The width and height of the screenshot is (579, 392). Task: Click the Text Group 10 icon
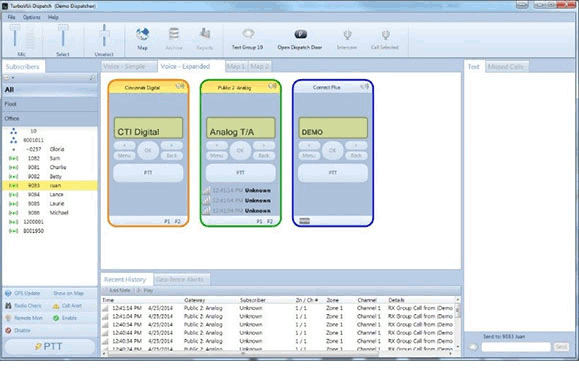click(248, 34)
